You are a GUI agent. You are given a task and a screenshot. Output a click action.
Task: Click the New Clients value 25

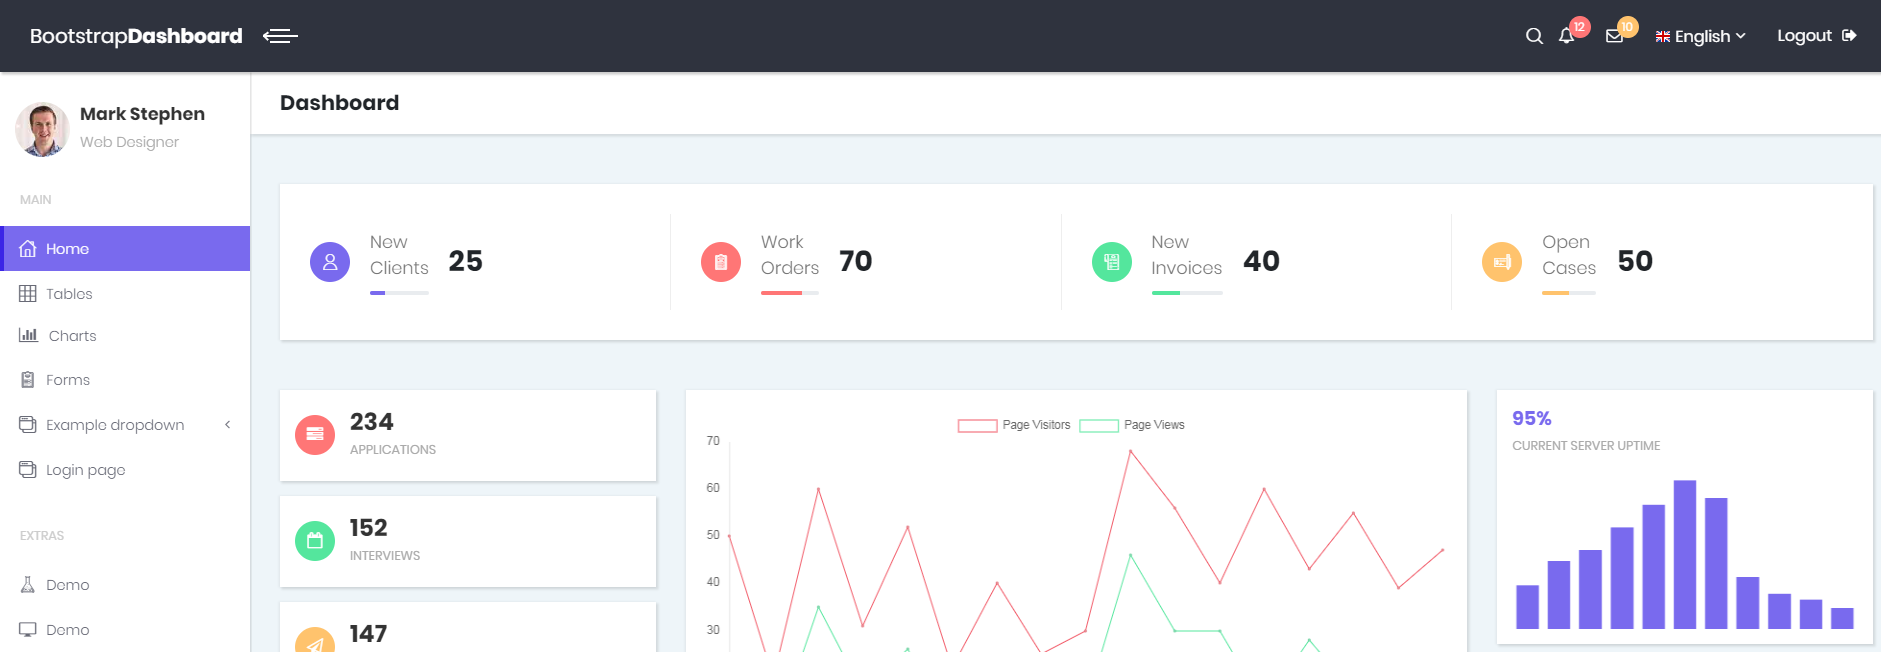465,261
